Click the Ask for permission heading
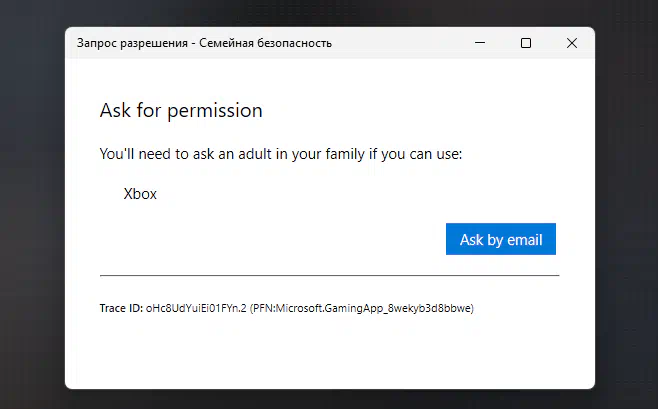This screenshot has width=658, height=409. click(x=181, y=111)
